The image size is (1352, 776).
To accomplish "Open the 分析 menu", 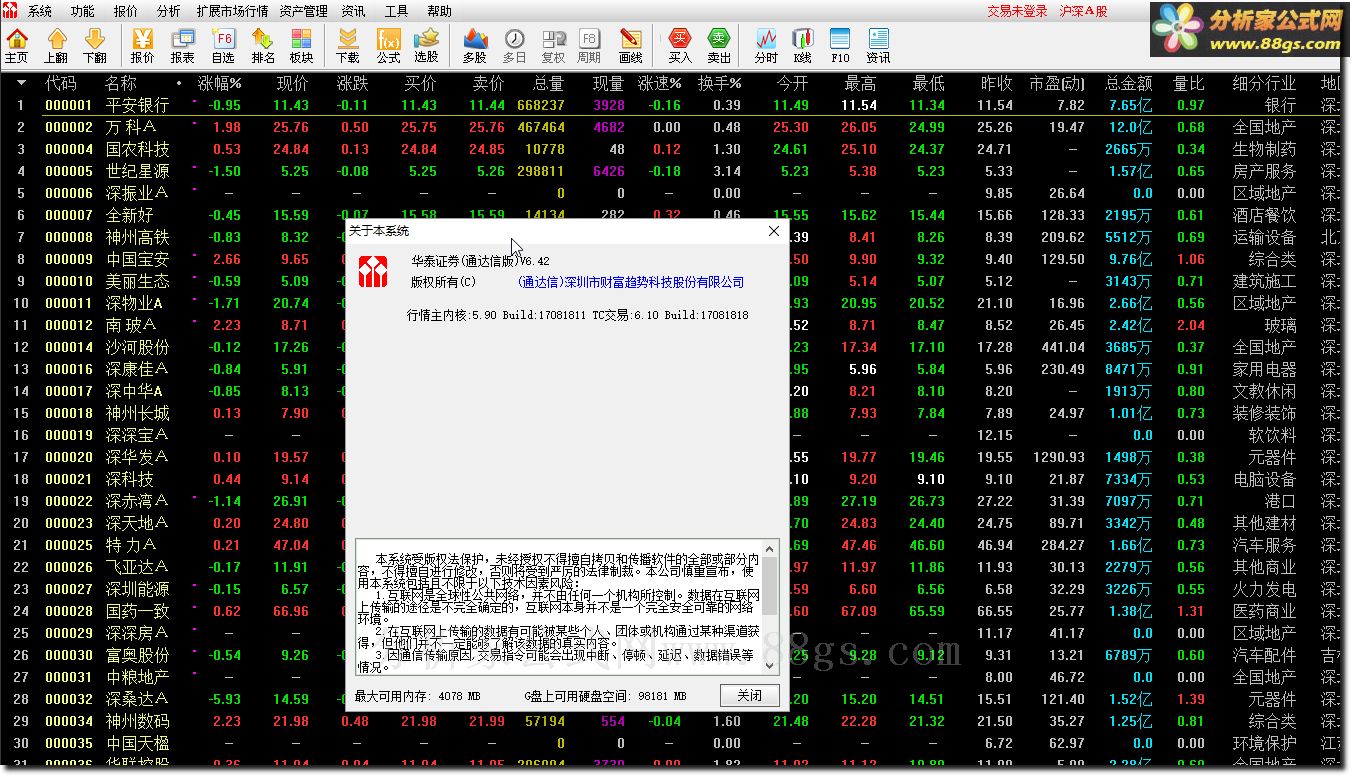I will coord(169,11).
